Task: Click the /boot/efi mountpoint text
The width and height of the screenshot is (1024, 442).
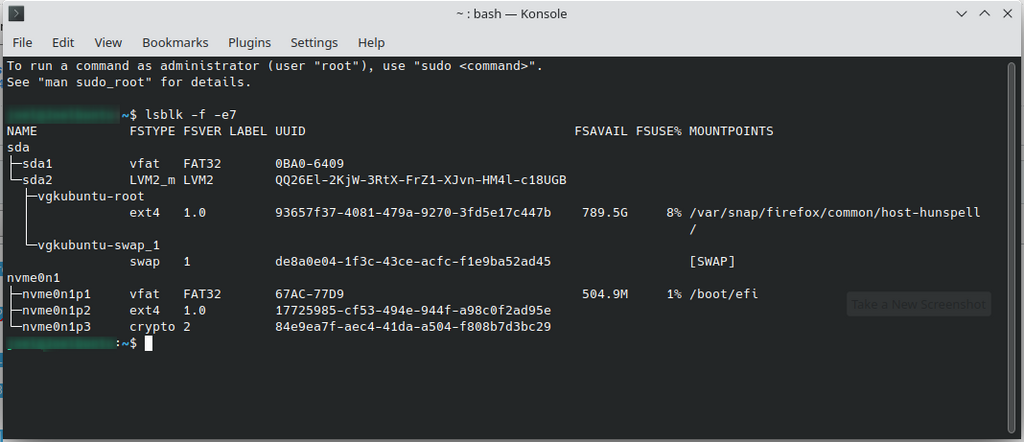Action: [724, 294]
